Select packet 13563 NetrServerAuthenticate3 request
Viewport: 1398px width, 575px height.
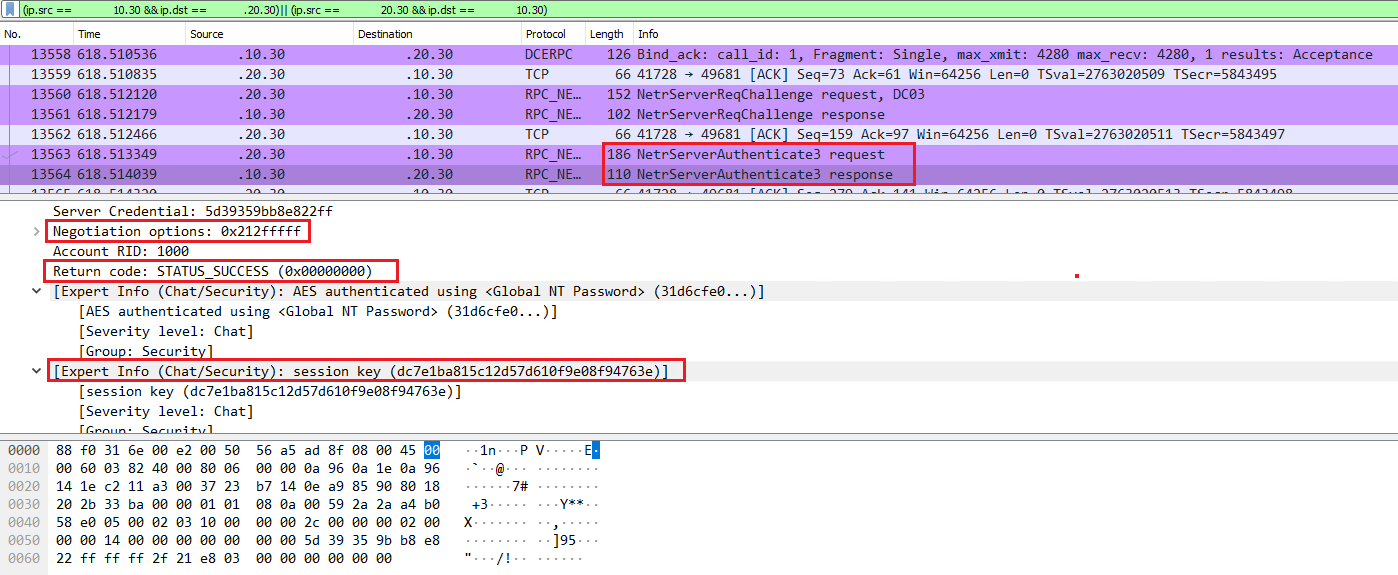click(699, 154)
